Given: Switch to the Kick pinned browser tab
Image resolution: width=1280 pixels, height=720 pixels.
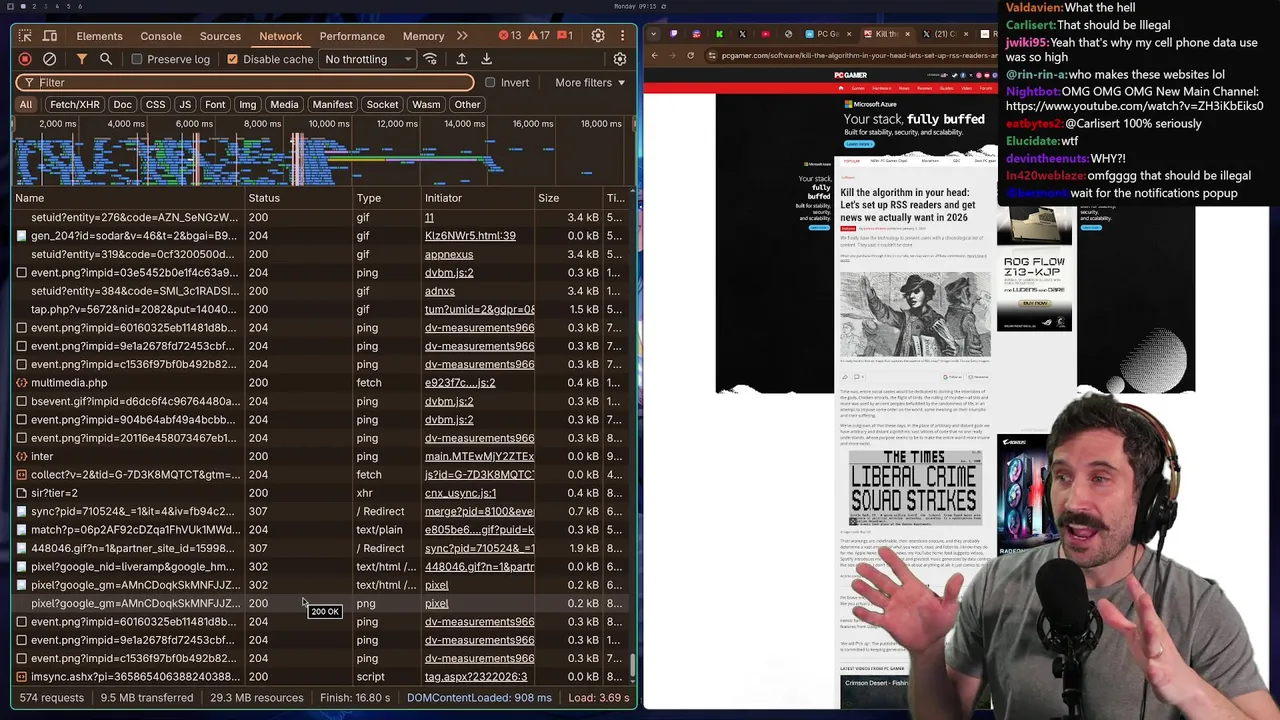Looking at the screenshot, I should 719,34.
